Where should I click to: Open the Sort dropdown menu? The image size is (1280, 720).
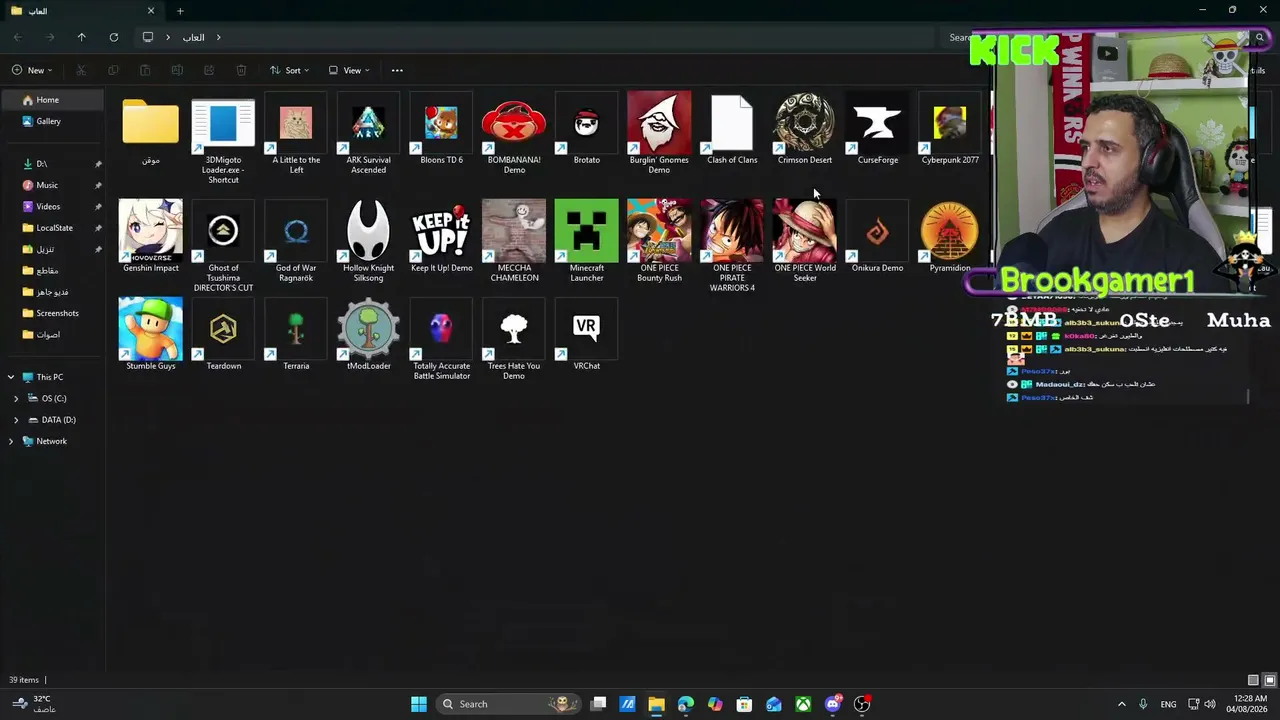click(x=290, y=70)
